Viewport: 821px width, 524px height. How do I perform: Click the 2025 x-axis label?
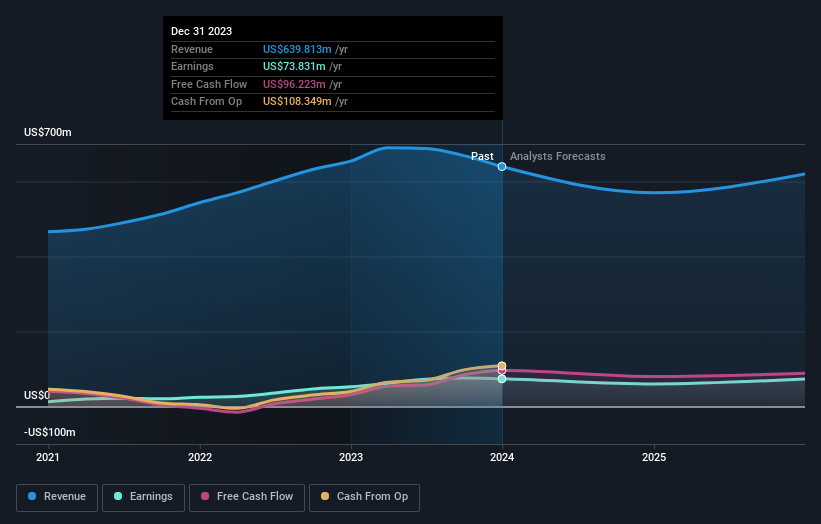(654, 458)
